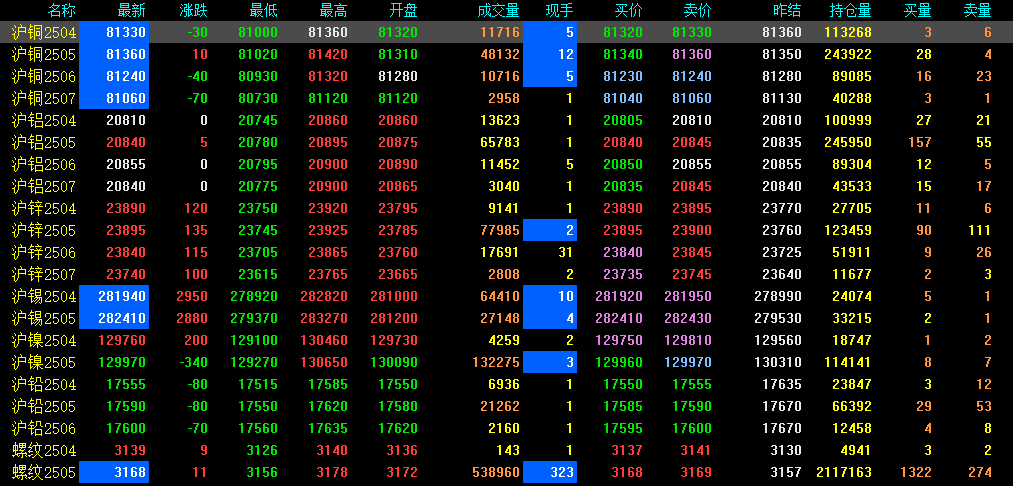Viewport: 1013px width, 486px height.
Task: Click the 昨结 column header
Action: pyautogui.click(x=788, y=10)
